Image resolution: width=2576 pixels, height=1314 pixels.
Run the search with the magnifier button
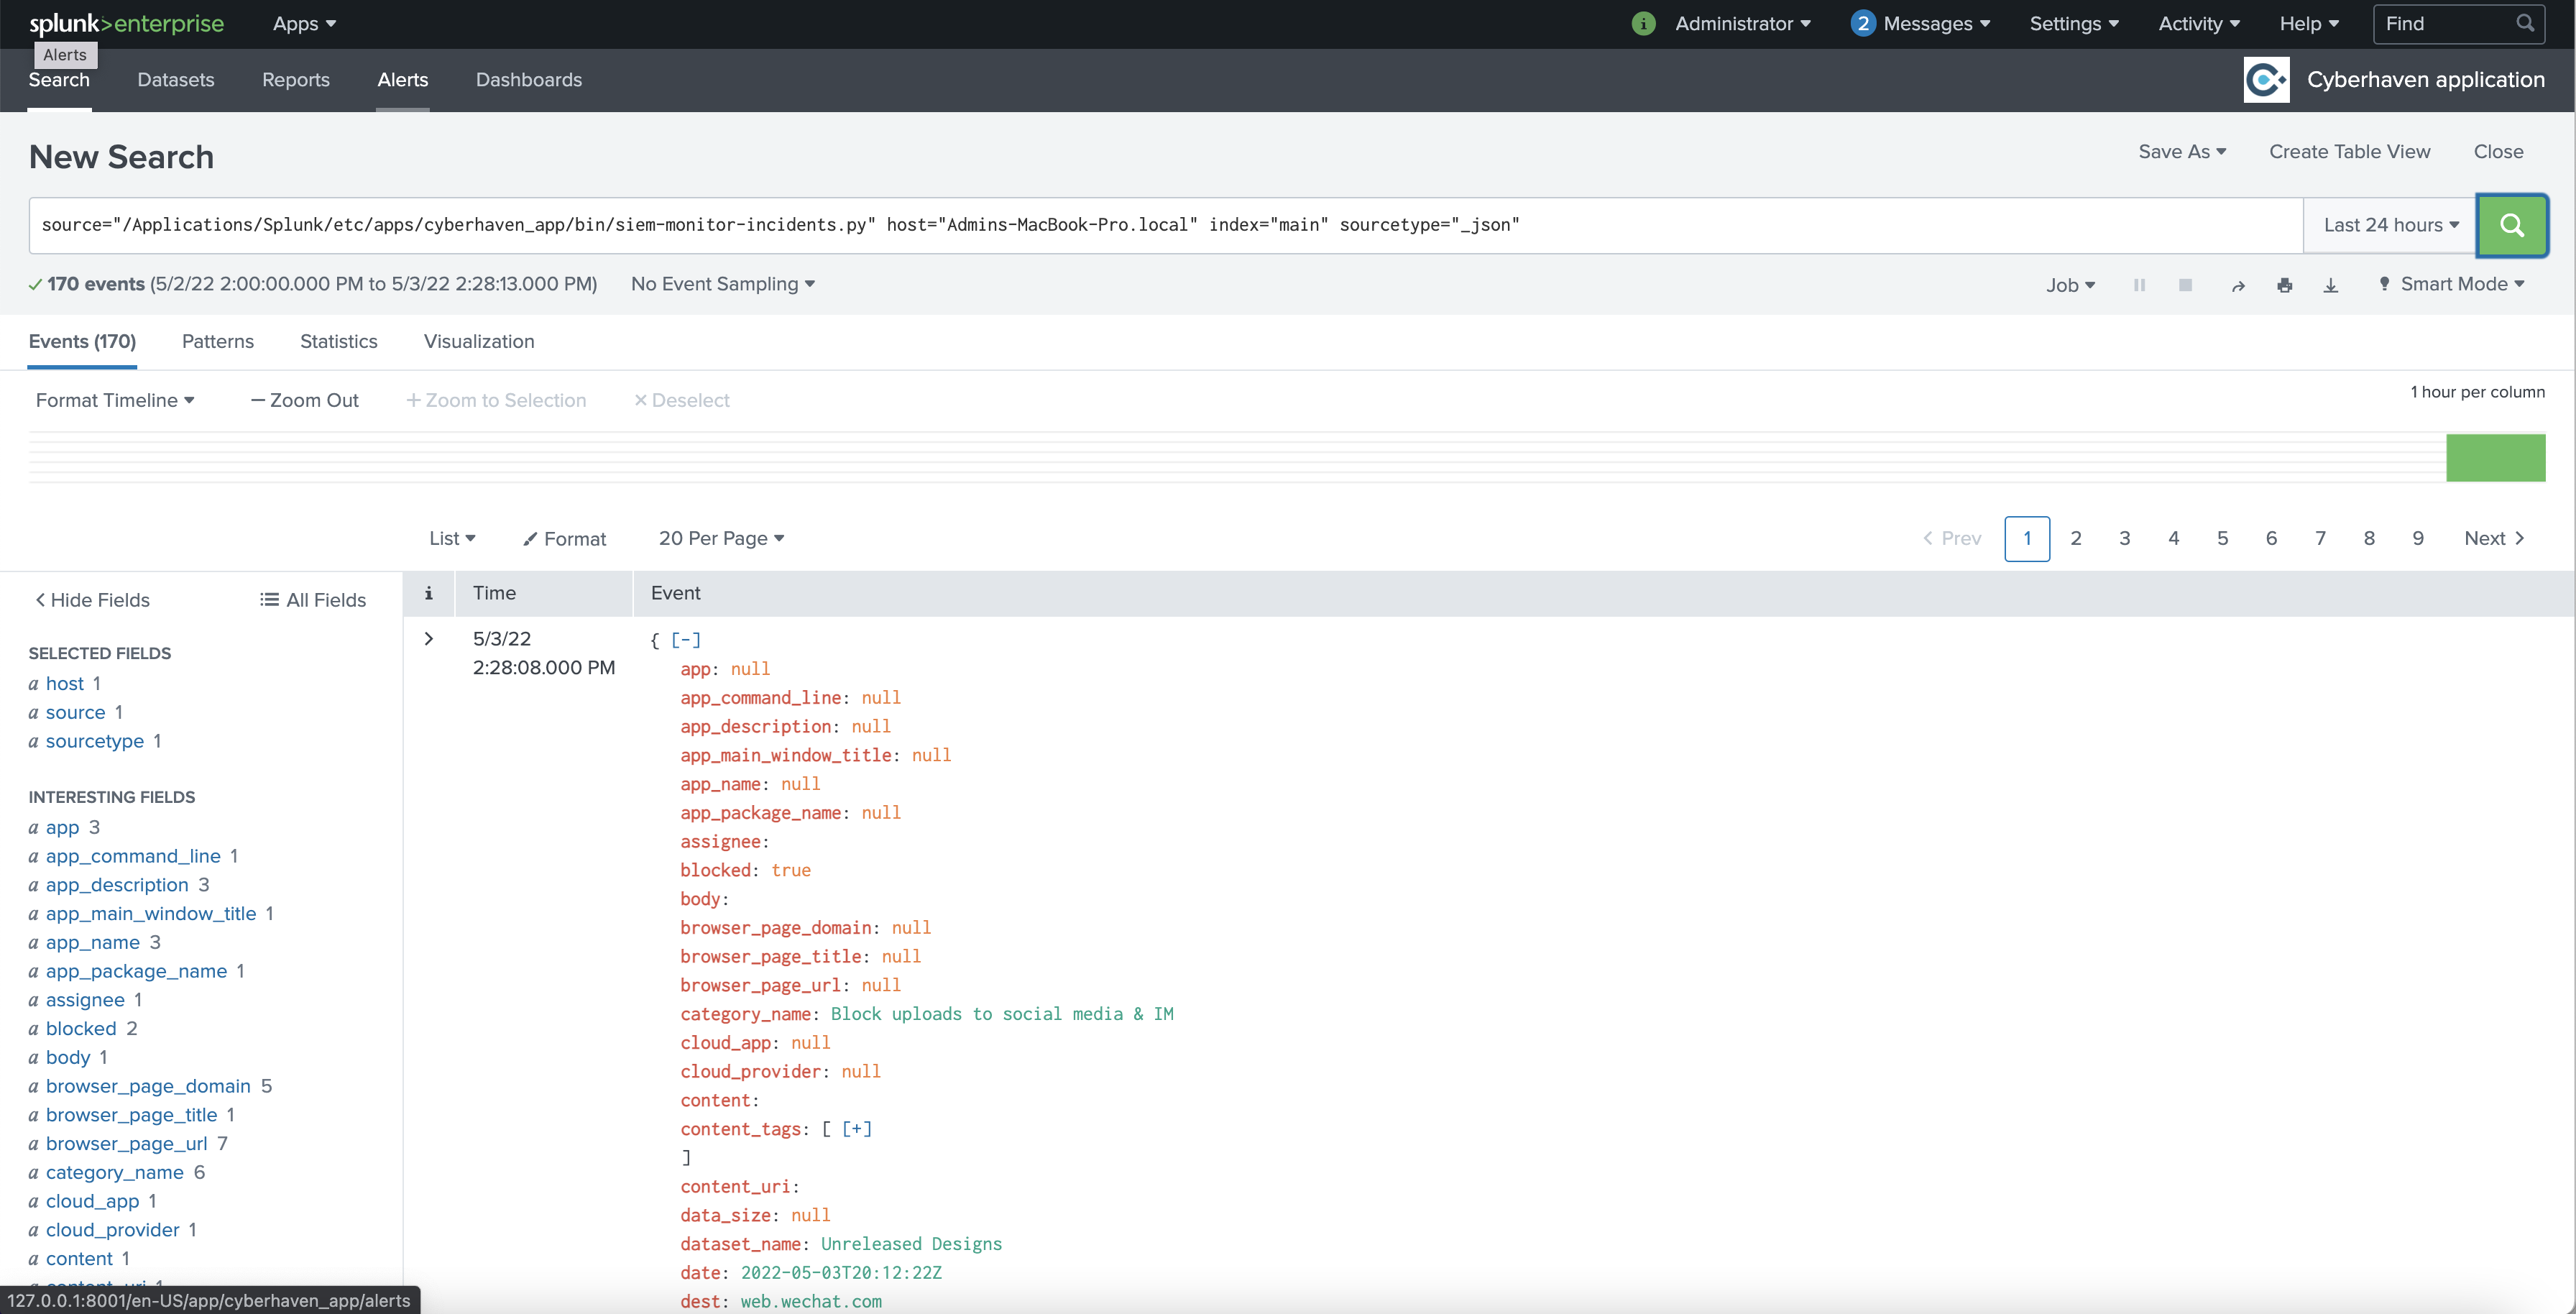click(2513, 225)
